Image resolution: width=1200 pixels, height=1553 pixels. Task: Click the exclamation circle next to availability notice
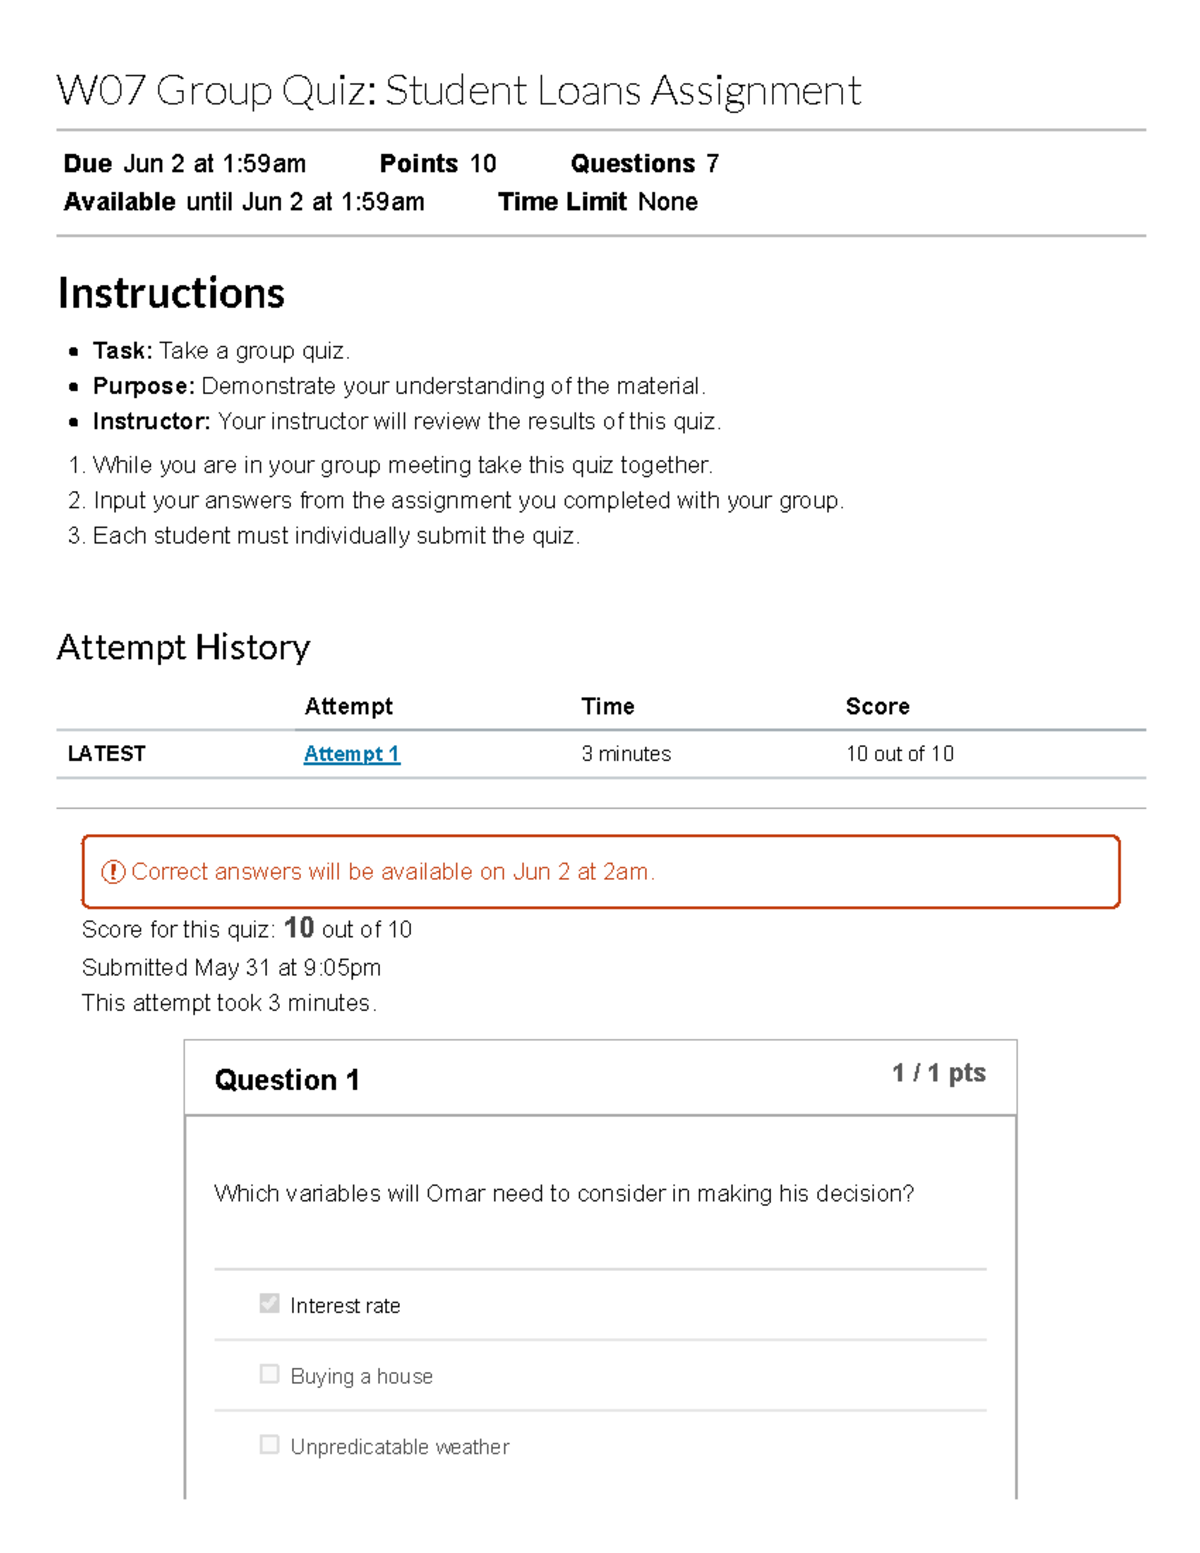(x=113, y=871)
